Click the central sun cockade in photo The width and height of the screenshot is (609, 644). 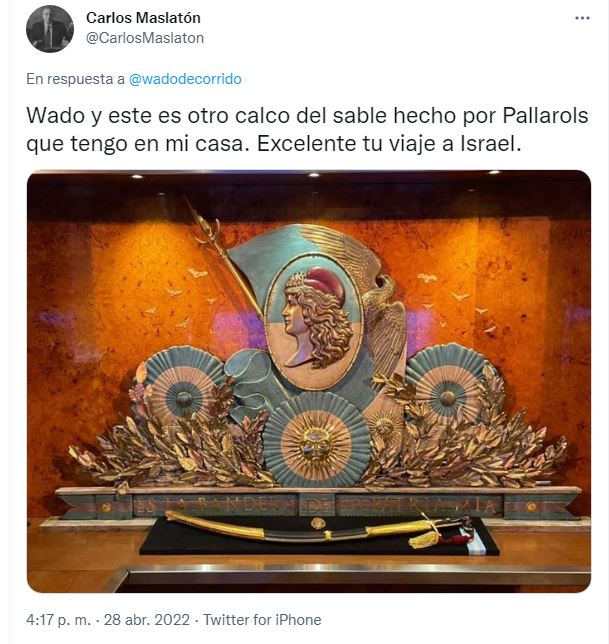[x=316, y=440]
